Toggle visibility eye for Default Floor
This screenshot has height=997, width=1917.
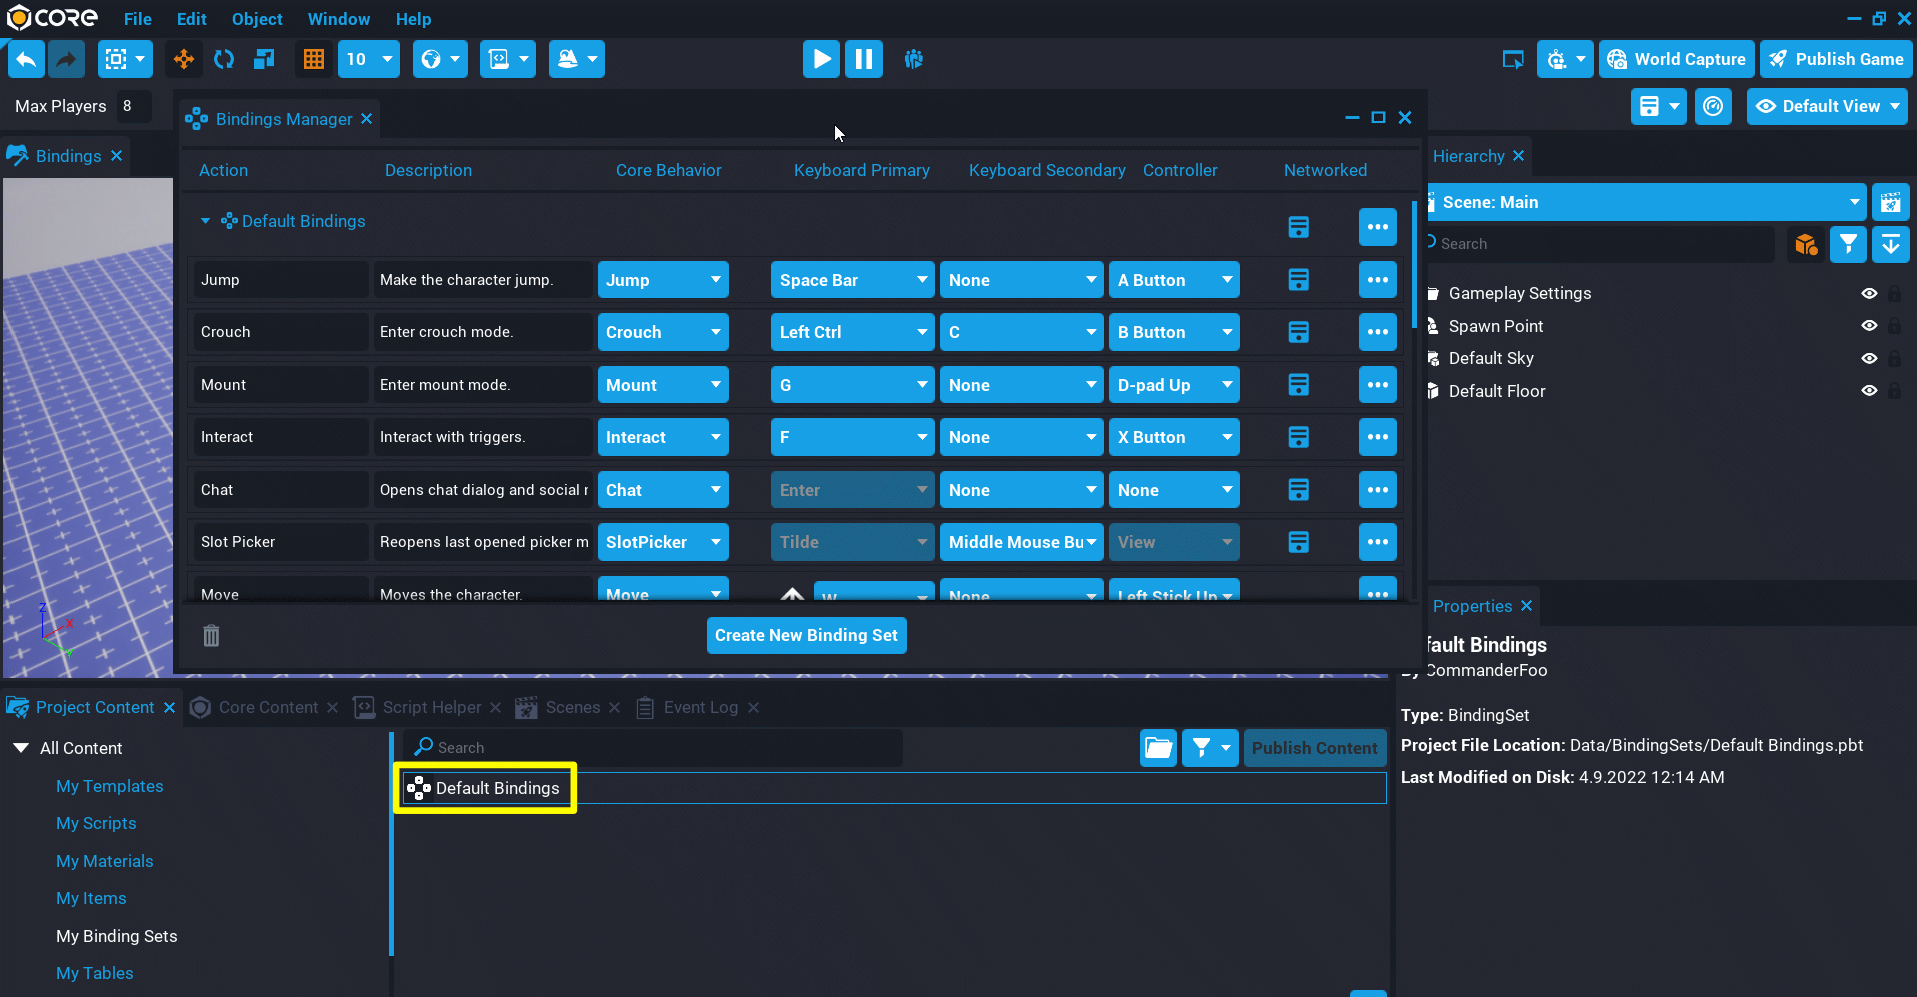coord(1868,391)
